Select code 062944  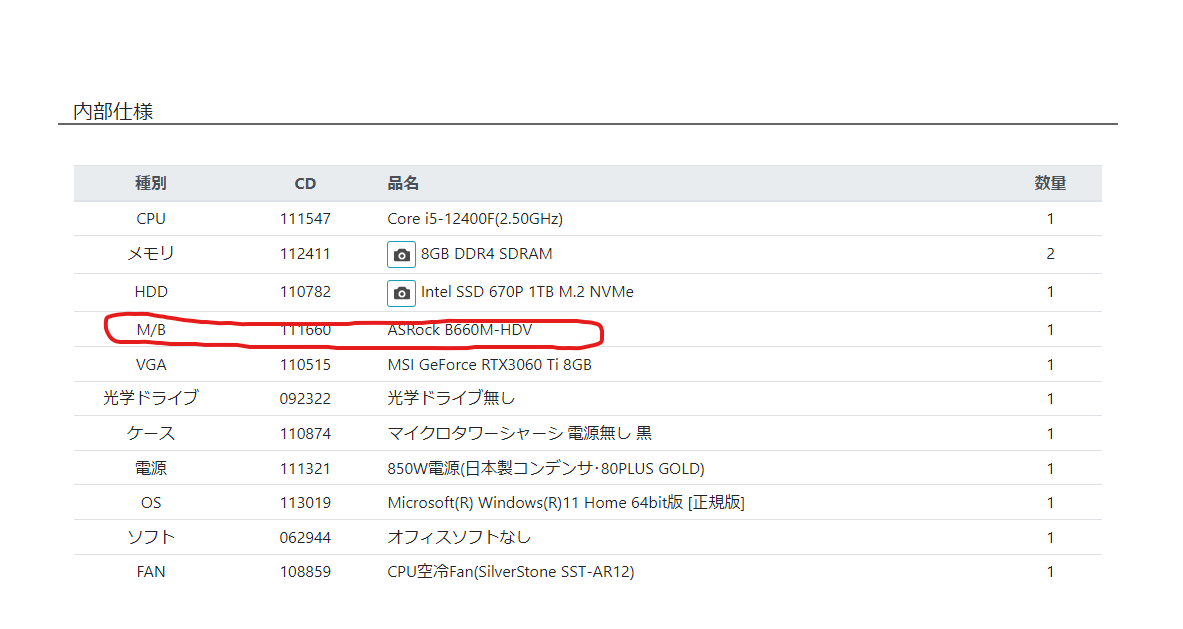[305, 538]
